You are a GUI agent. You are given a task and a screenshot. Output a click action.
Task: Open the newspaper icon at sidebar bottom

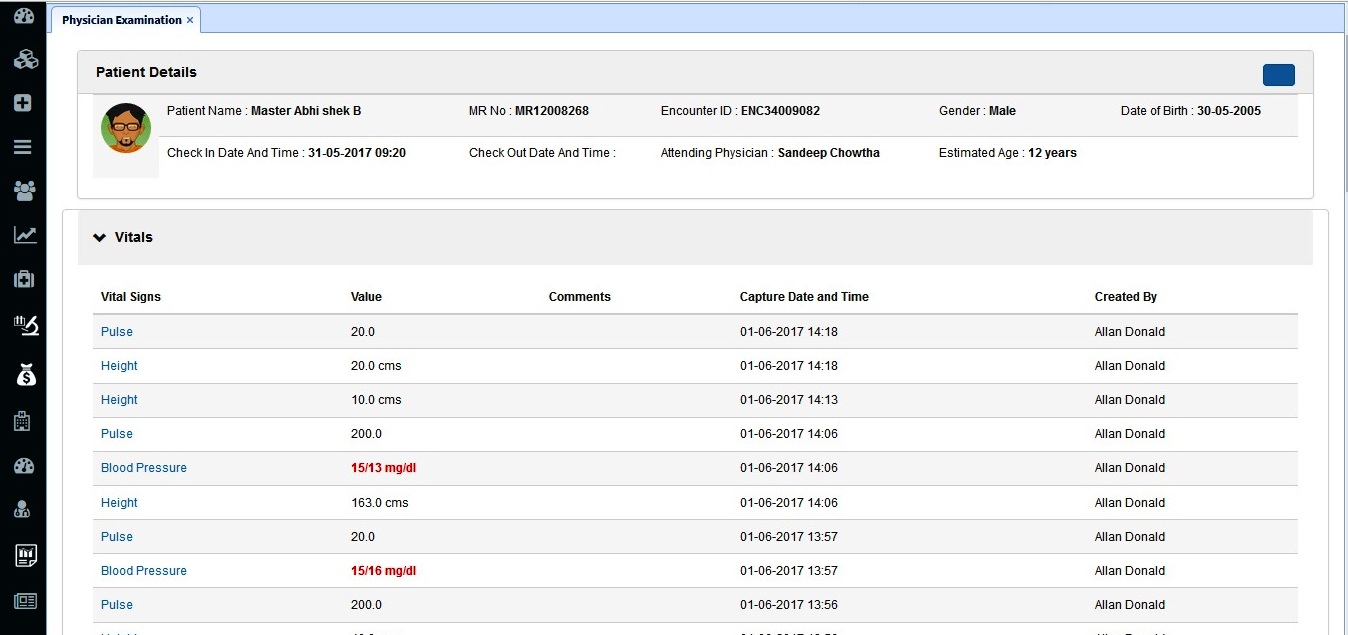[x=25, y=601]
